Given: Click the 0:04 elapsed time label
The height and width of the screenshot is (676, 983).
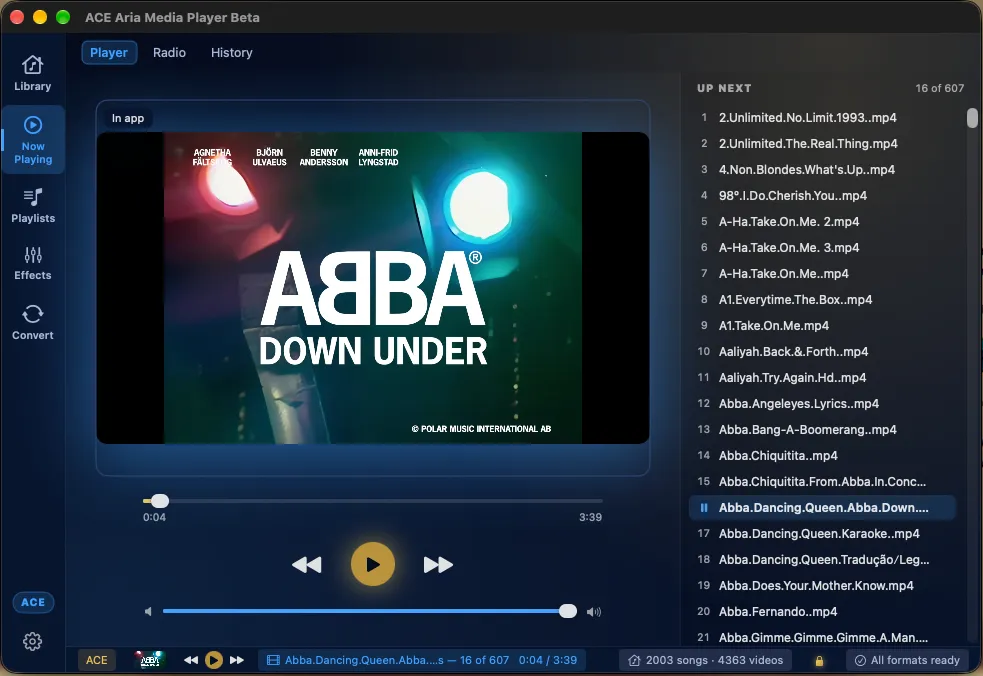Looking at the screenshot, I should 154,517.
